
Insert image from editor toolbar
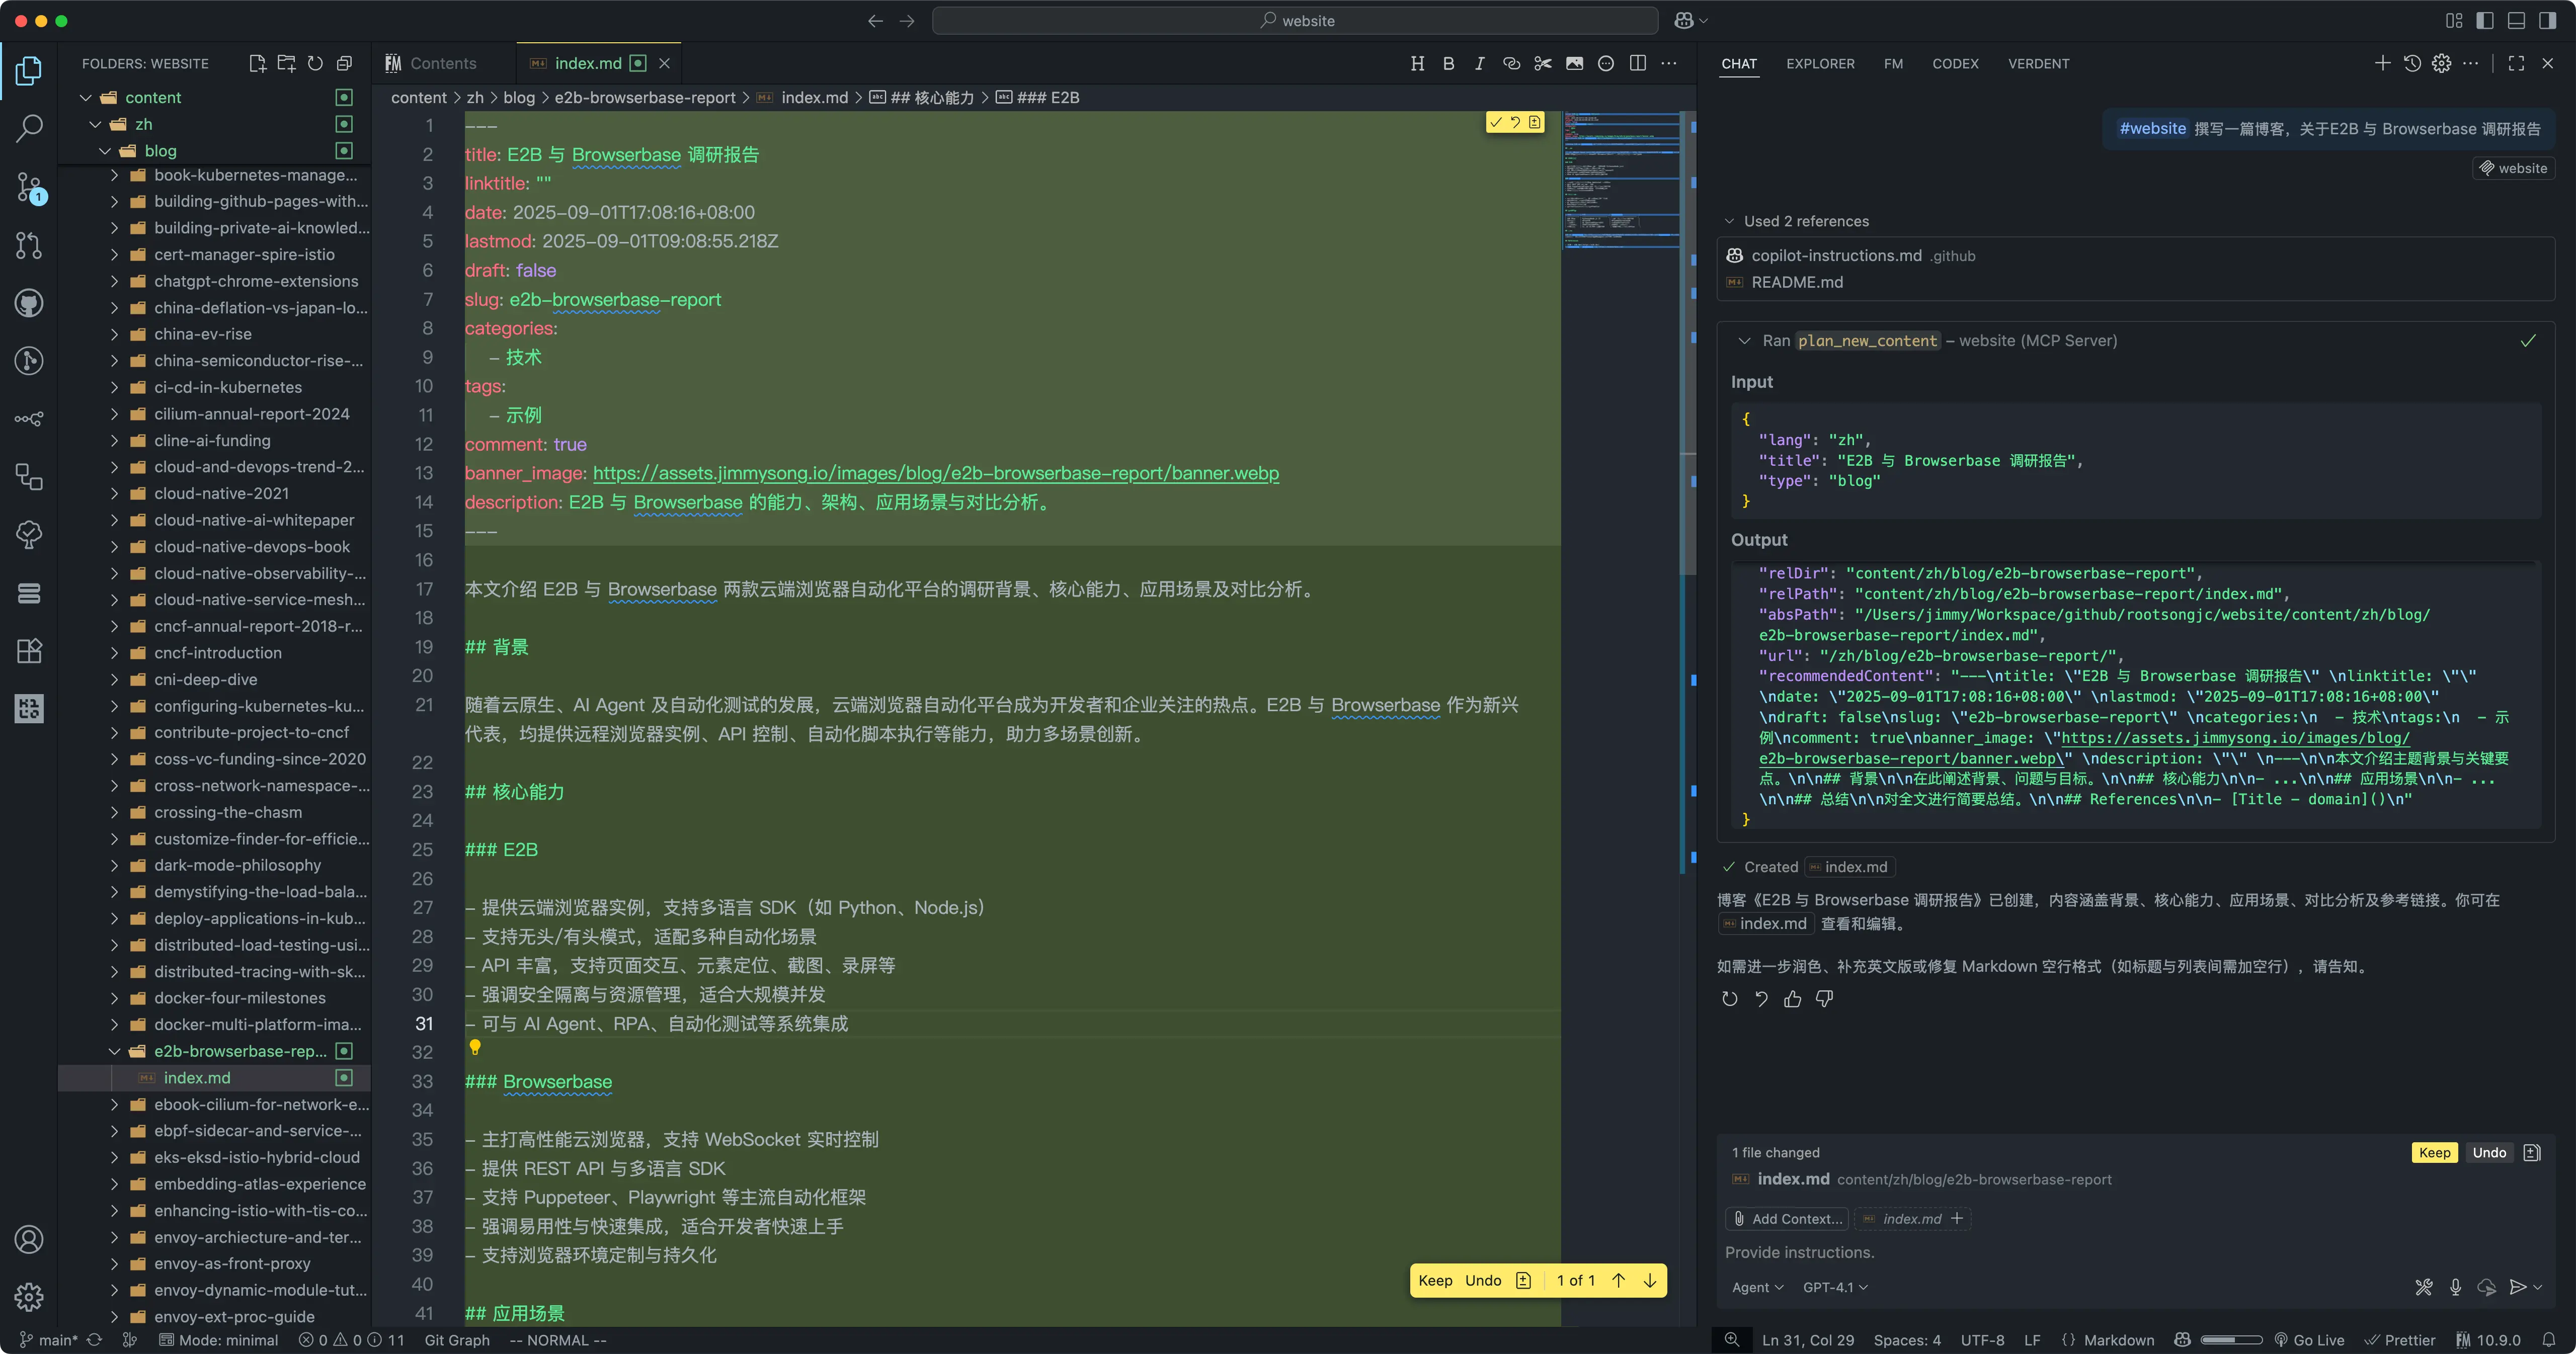pyautogui.click(x=1574, y=63)
